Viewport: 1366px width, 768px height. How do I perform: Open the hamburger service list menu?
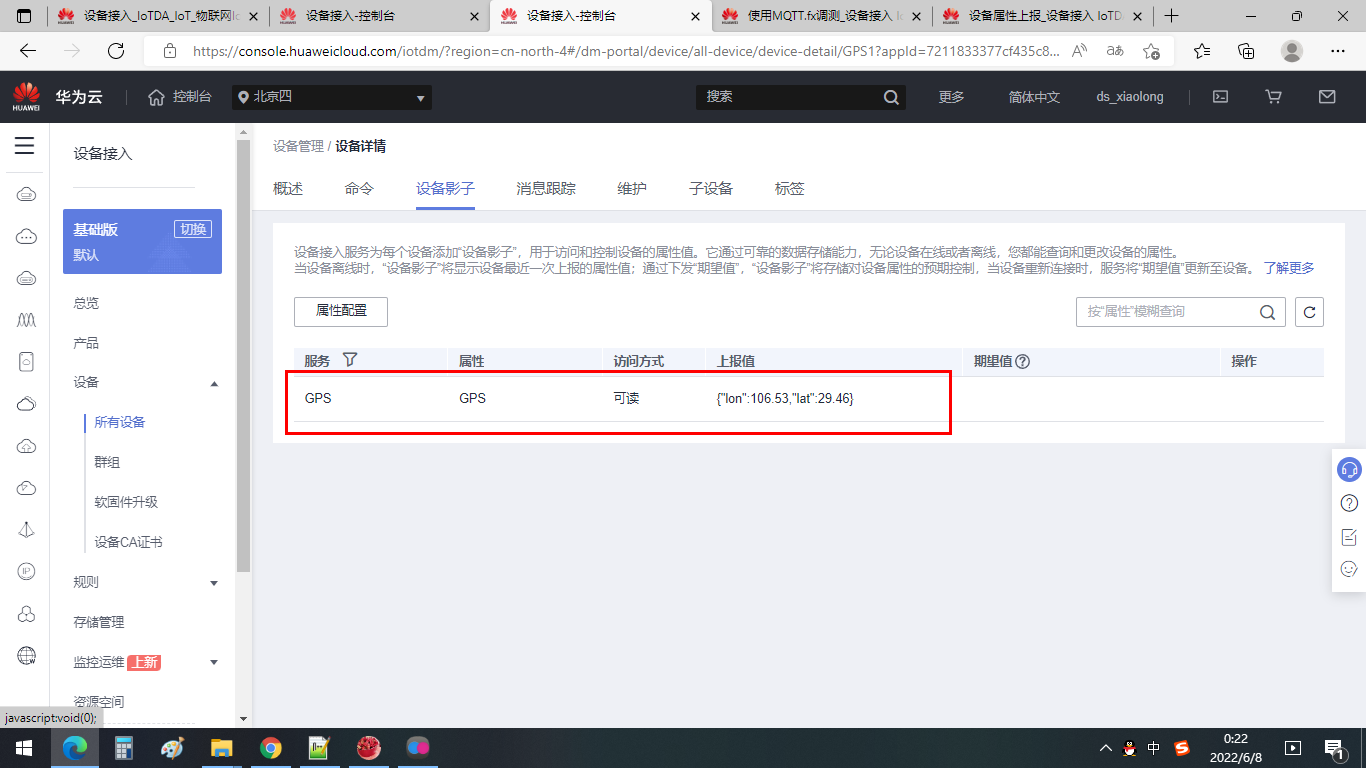[x=25, y=146]
